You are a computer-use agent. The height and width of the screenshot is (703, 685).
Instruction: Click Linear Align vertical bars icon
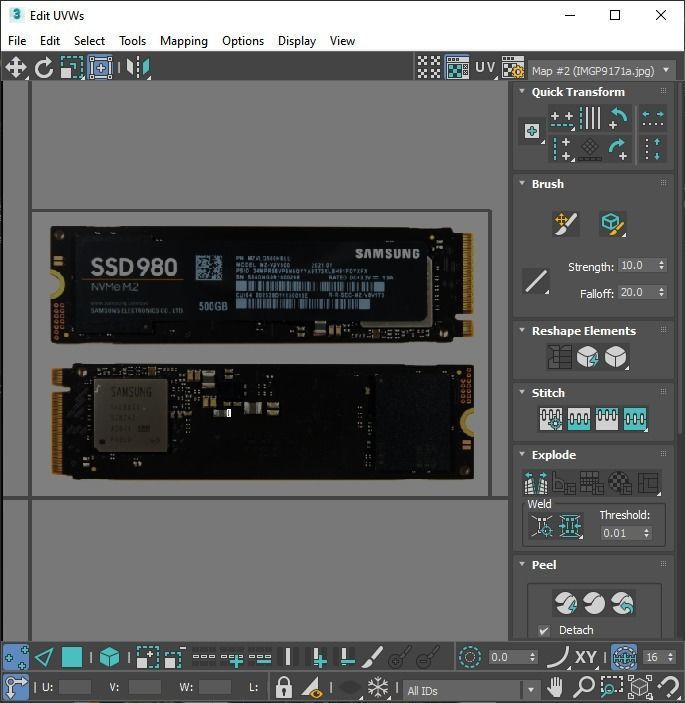(590, 119)
